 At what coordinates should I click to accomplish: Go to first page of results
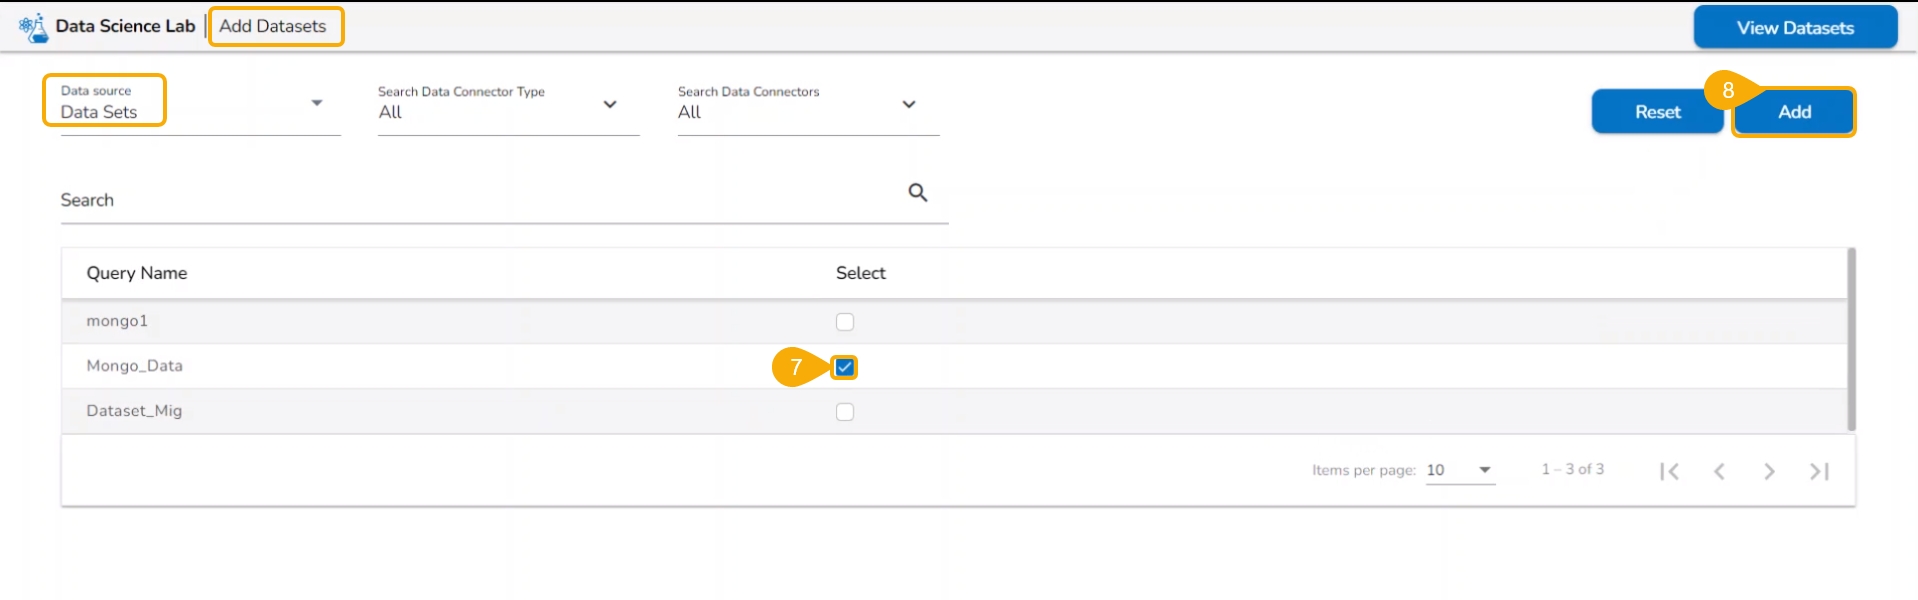1669,471
